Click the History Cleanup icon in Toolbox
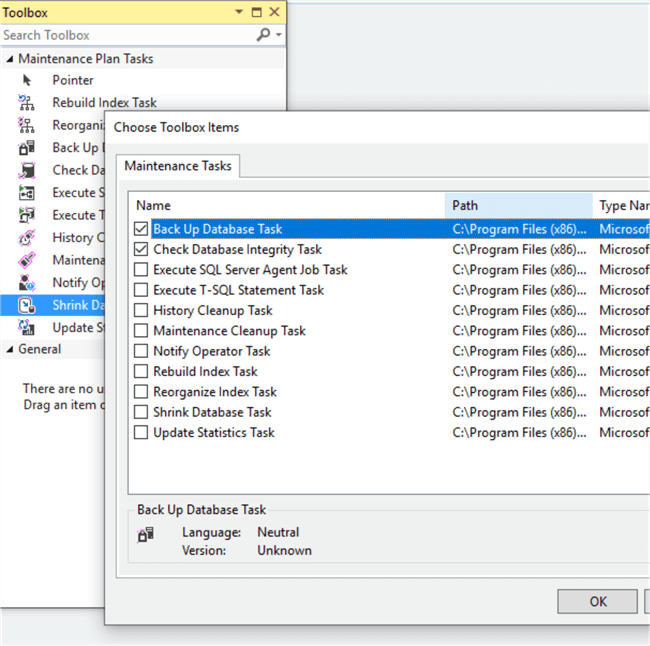The image size is (650, 646). (27, 238)
